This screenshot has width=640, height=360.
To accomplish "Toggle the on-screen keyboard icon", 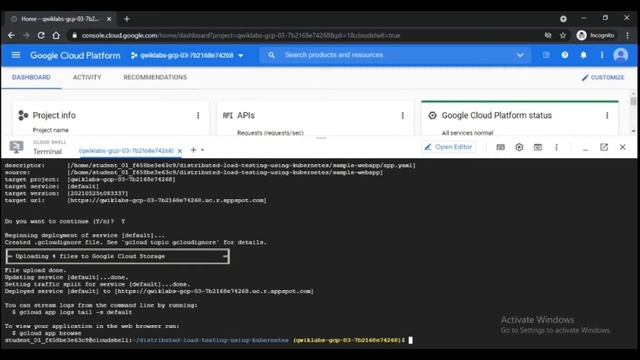I will point(500,147).
